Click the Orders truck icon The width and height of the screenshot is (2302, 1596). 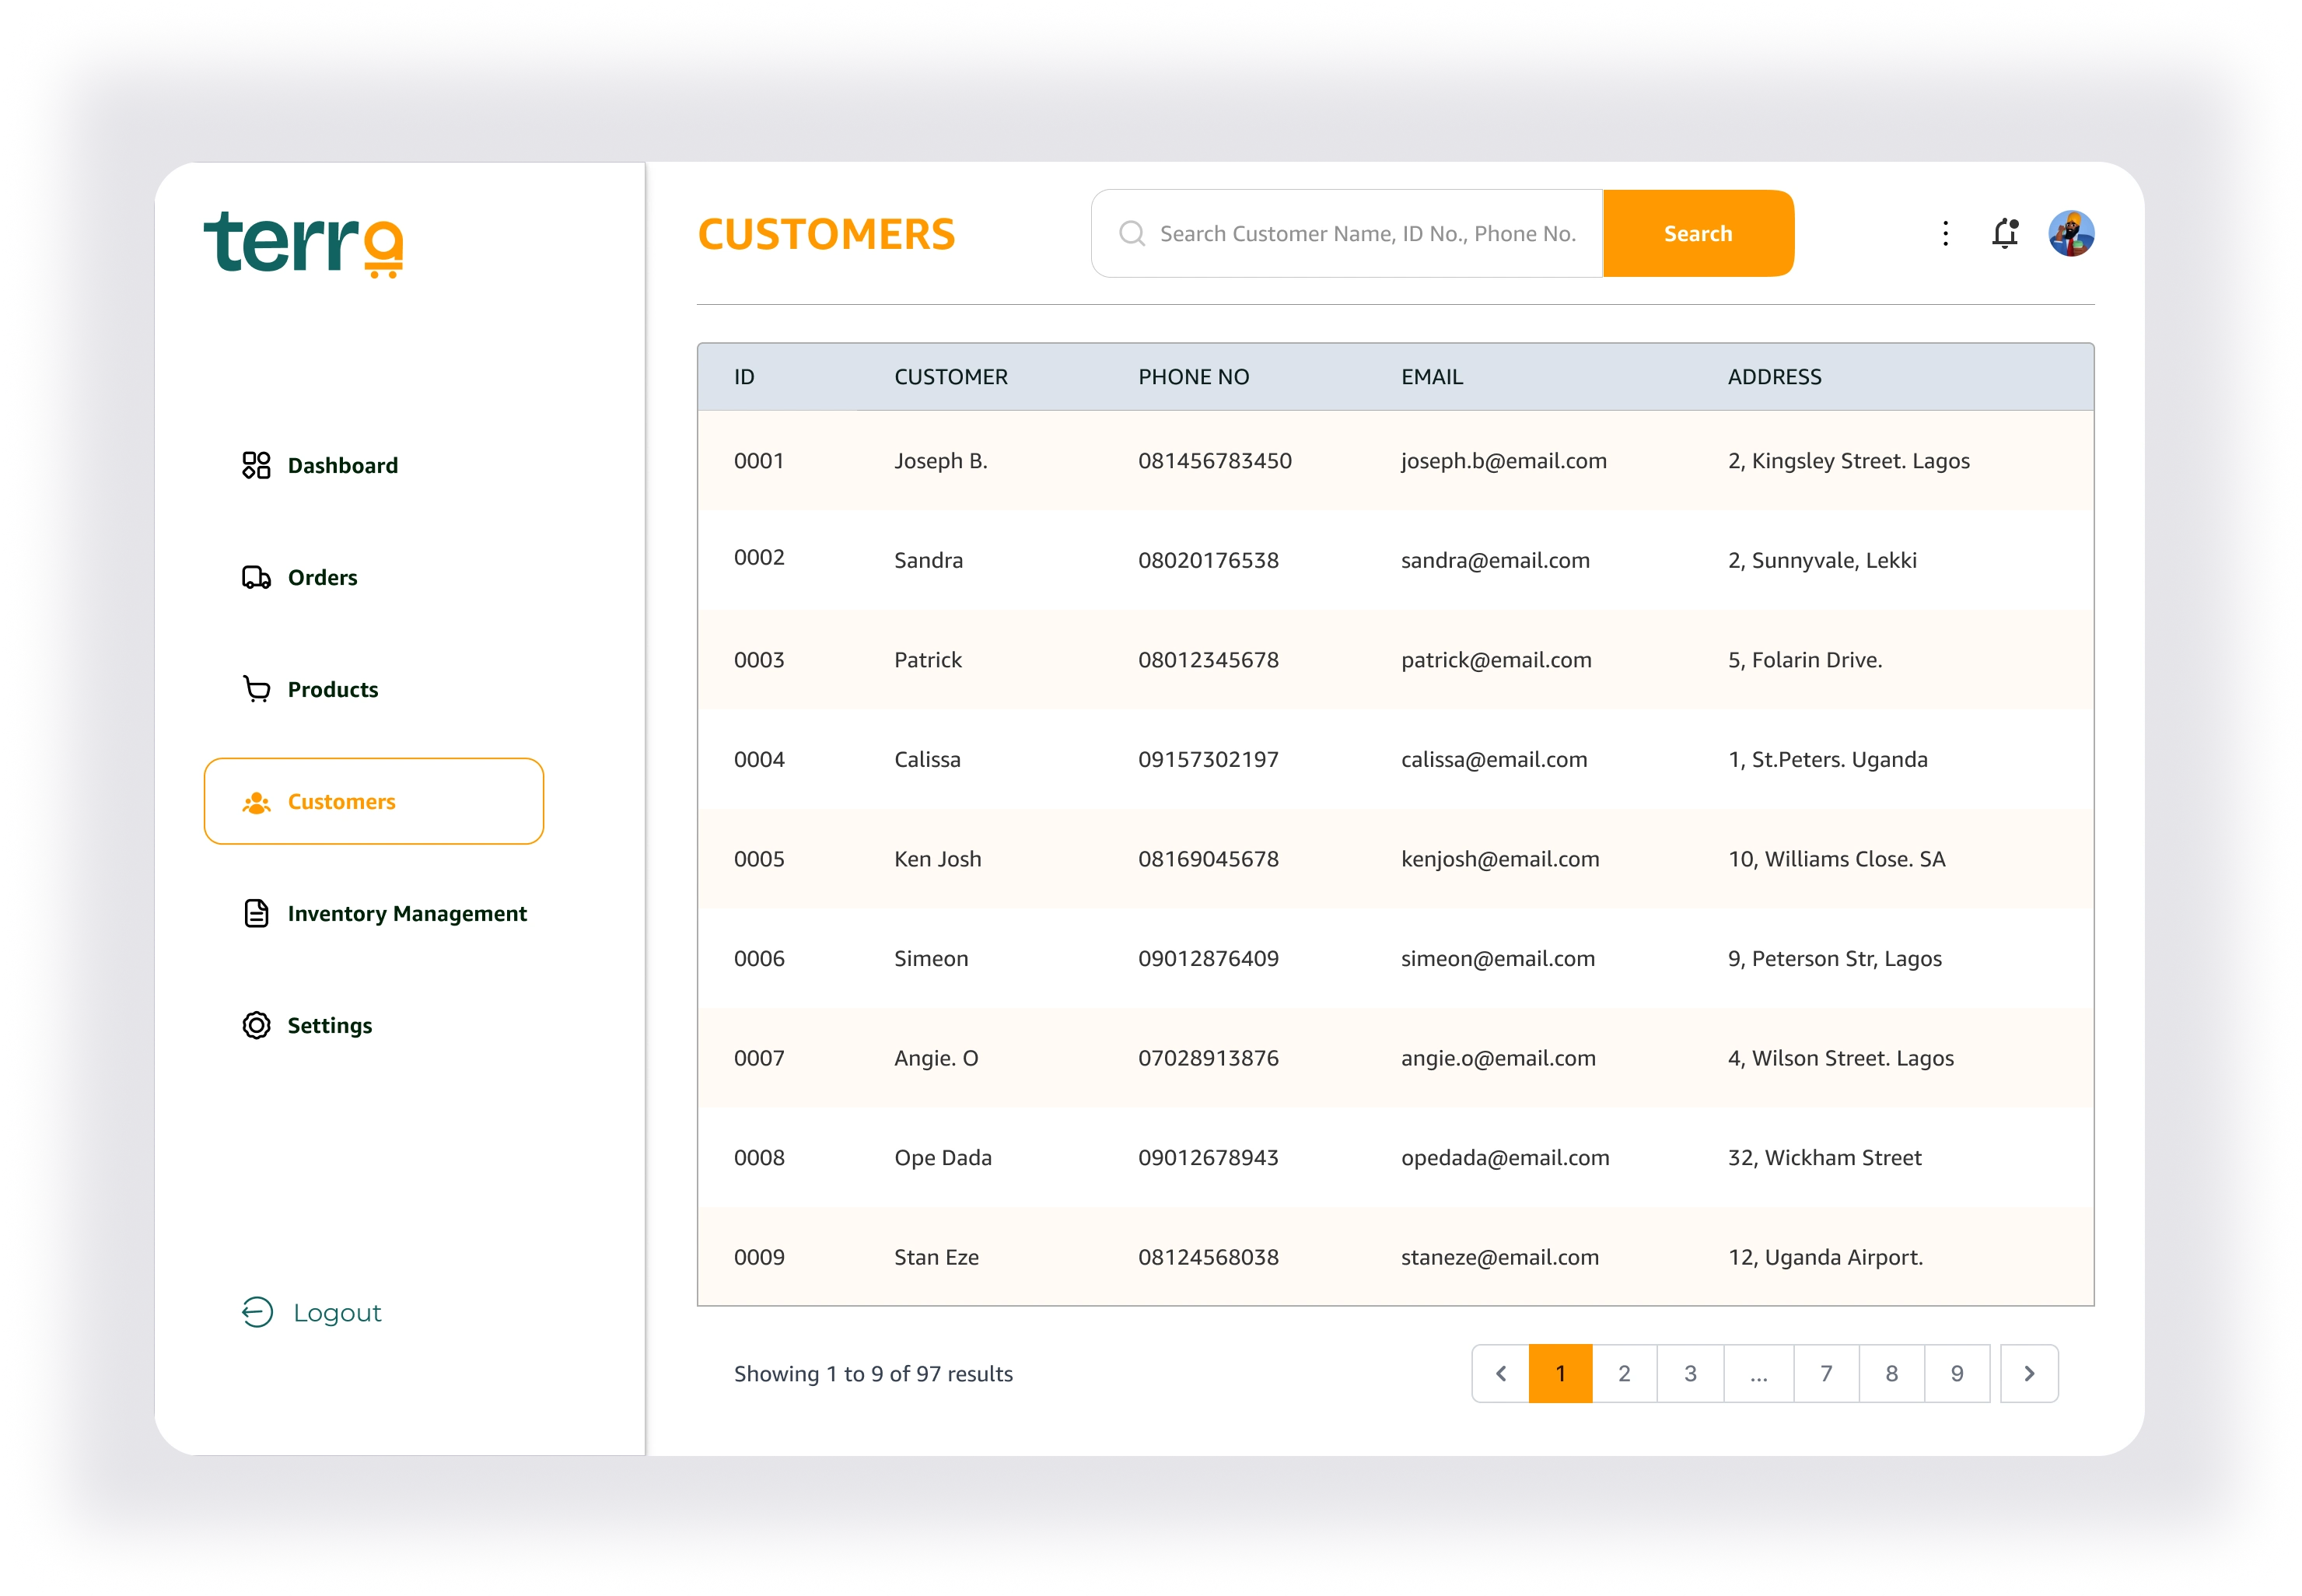tap(256, 577)
